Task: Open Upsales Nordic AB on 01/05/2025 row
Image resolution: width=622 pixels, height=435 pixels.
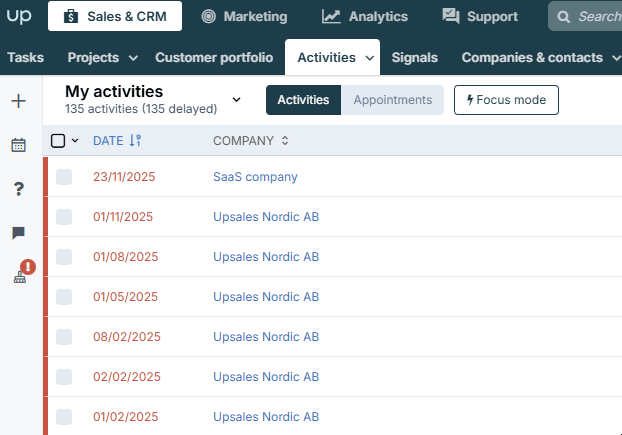Action: point(266,297)
